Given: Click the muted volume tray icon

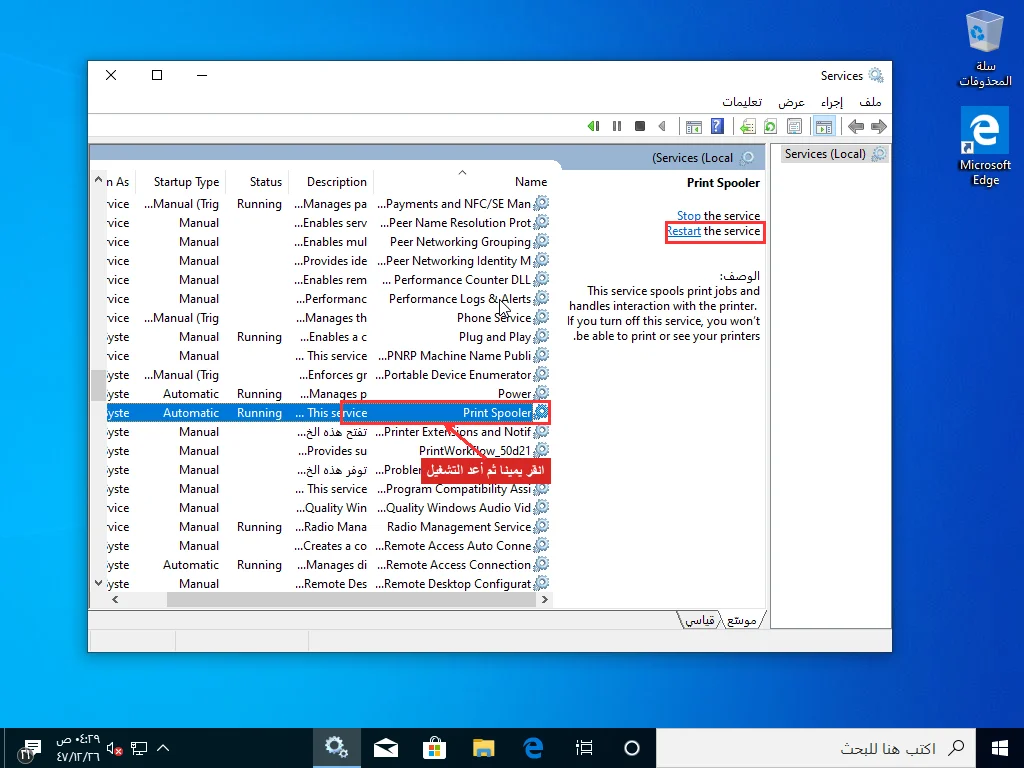Looking at the screenshot, I should pos(114,748).
